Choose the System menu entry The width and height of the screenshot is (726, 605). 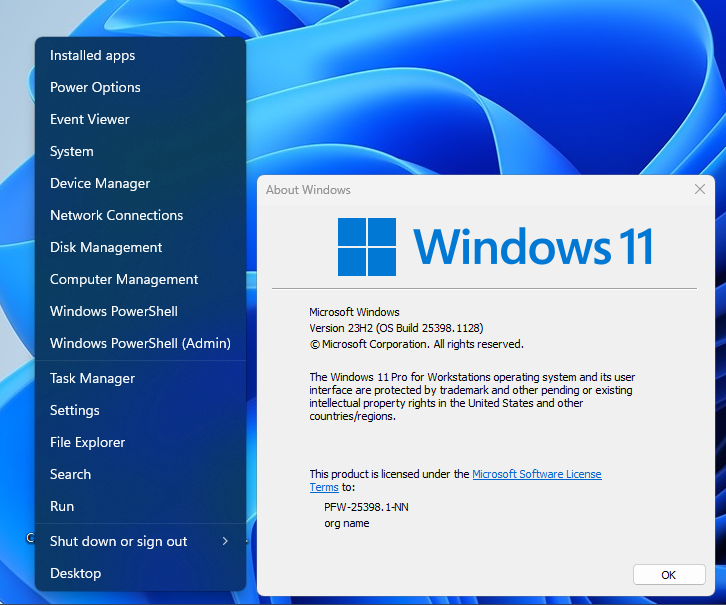(140, 151)
